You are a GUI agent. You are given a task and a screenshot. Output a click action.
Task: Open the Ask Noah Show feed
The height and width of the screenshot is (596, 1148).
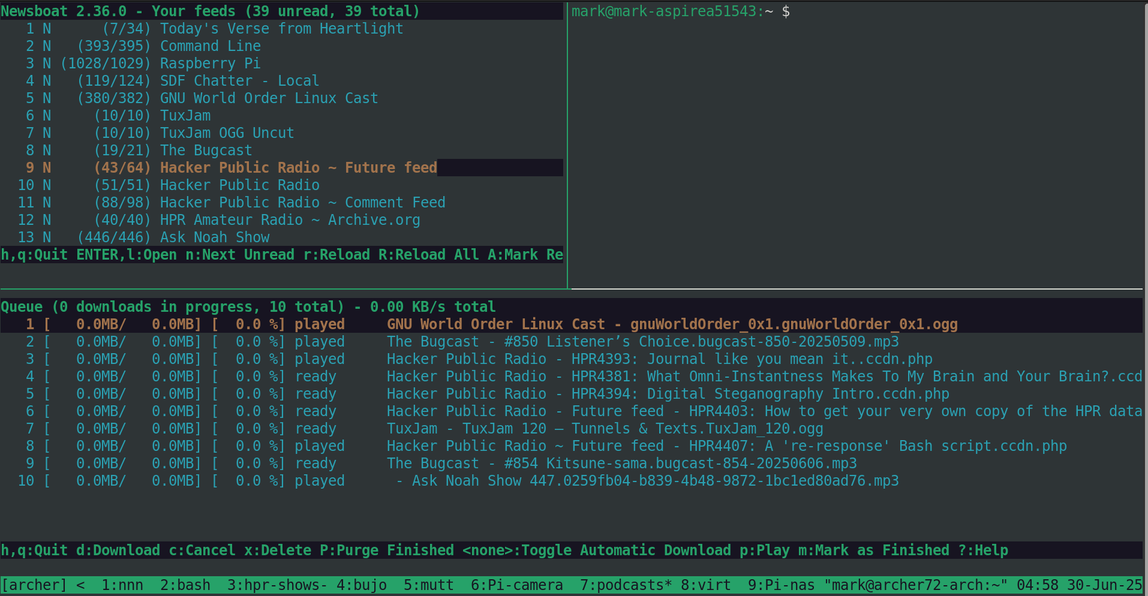(x=214, y=237)
